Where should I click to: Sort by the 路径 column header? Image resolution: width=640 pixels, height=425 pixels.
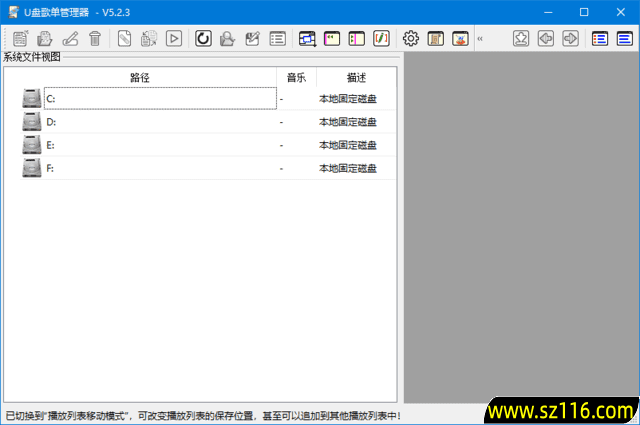(139, 77)
